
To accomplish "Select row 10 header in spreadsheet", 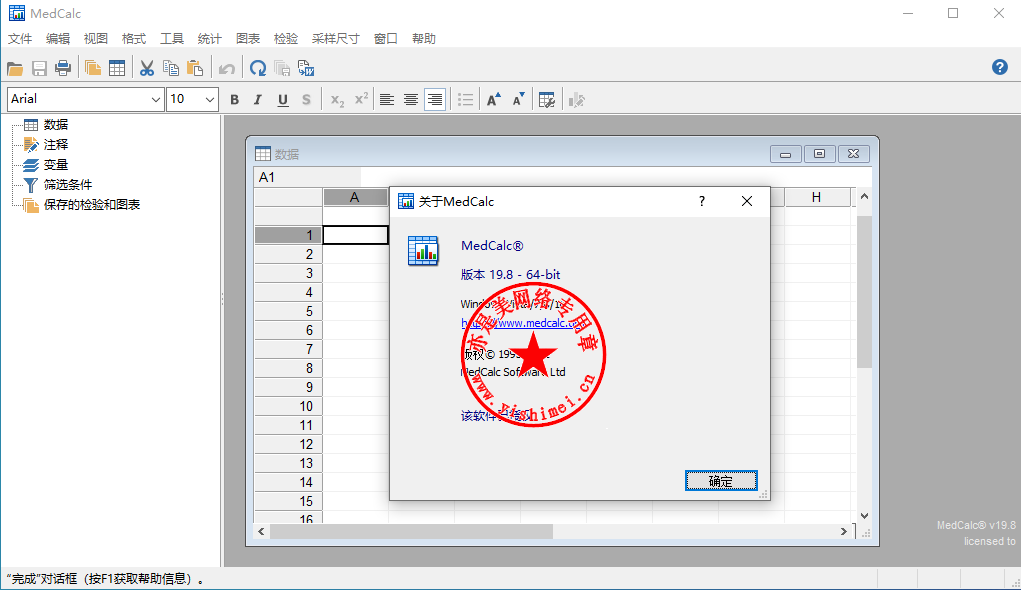I will pyautogui.click(x=288, y=406).
